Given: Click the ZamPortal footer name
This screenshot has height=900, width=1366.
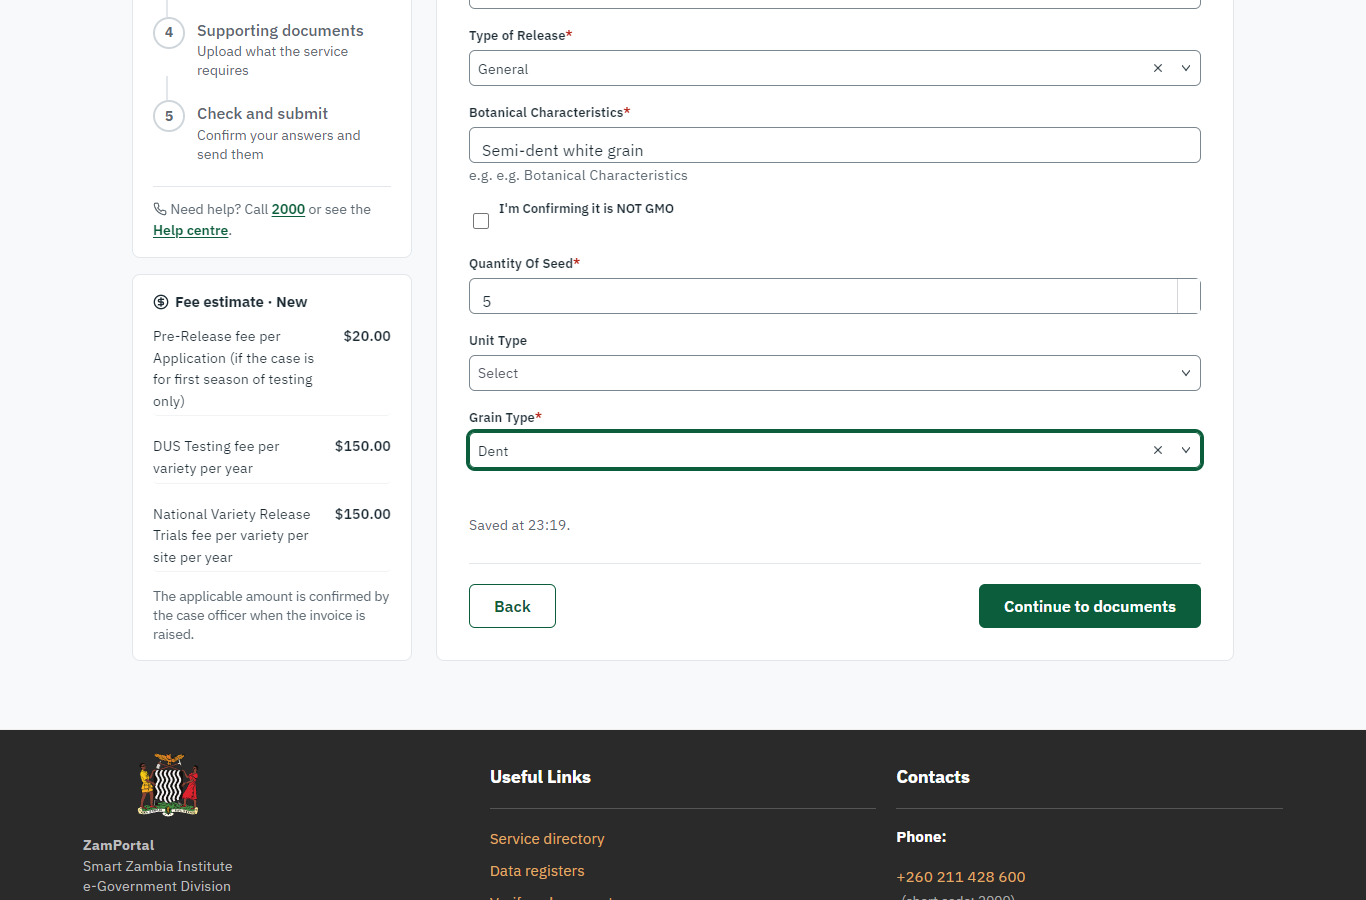Looking at the screenshot, I should pos(118,845).
